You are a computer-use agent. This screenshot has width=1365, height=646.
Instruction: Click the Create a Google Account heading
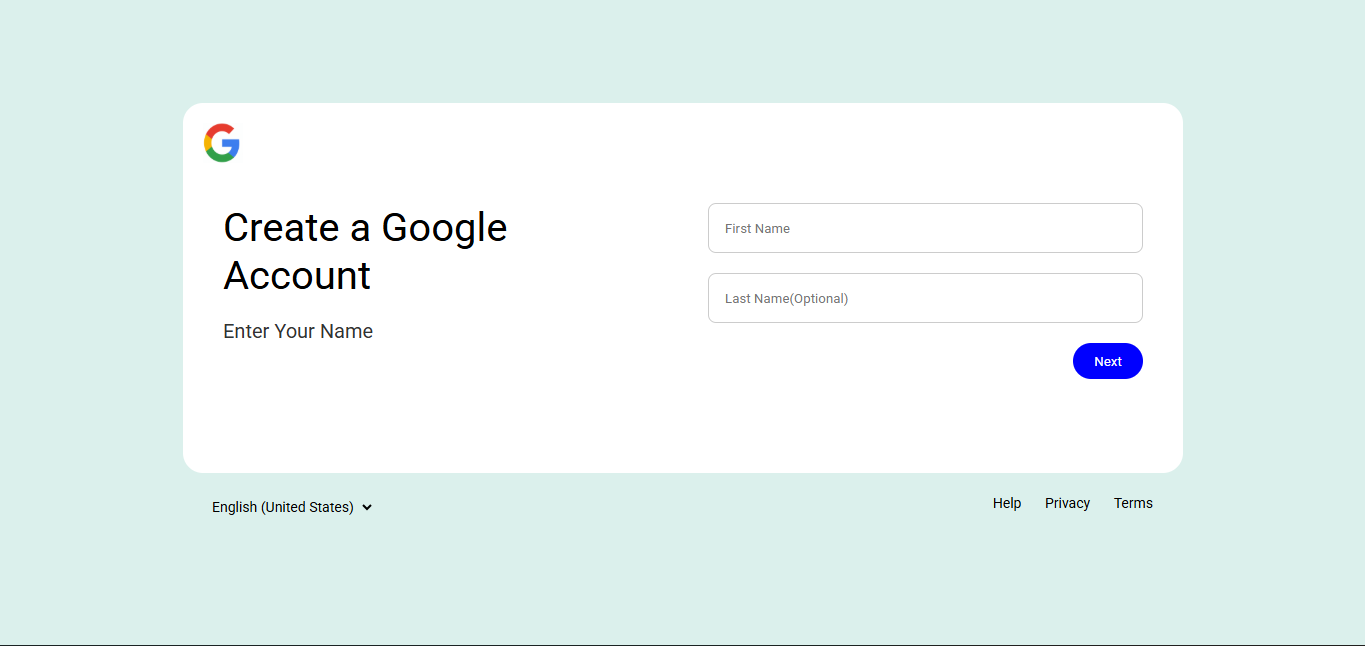[364, 250]
